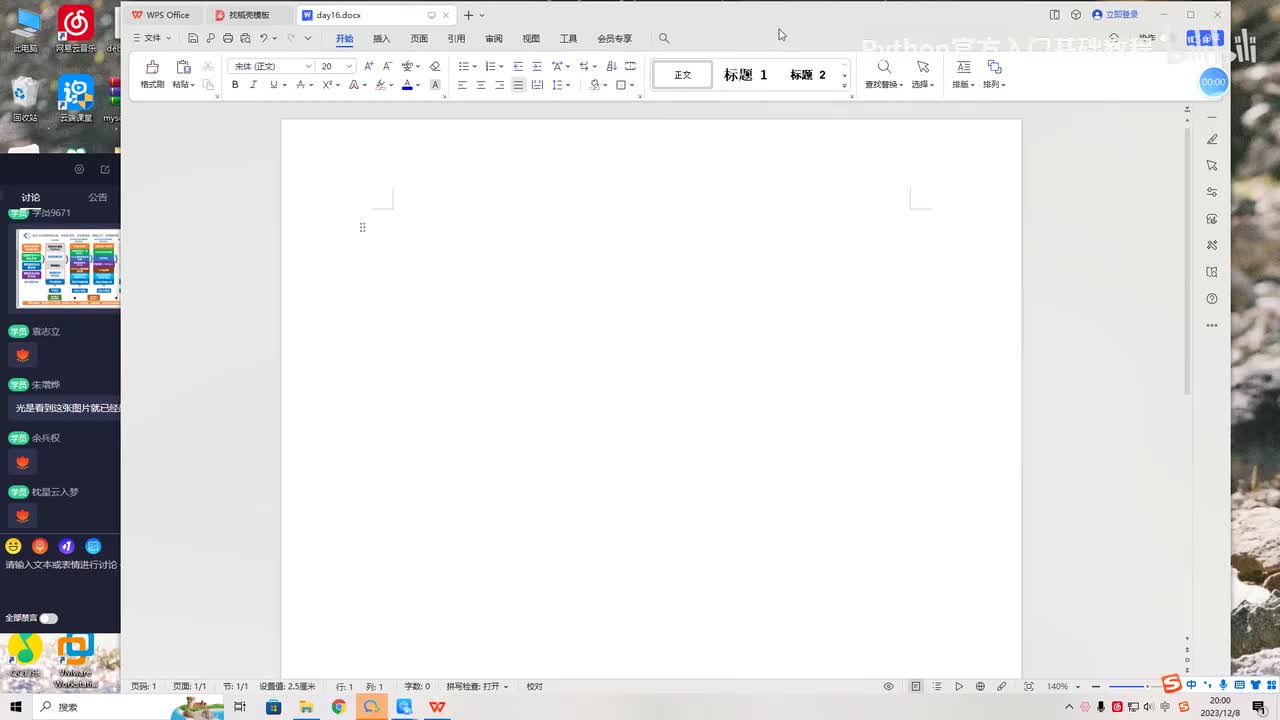Decrease font size with A- icon
1280x720 pixels.
coord(387,66)
